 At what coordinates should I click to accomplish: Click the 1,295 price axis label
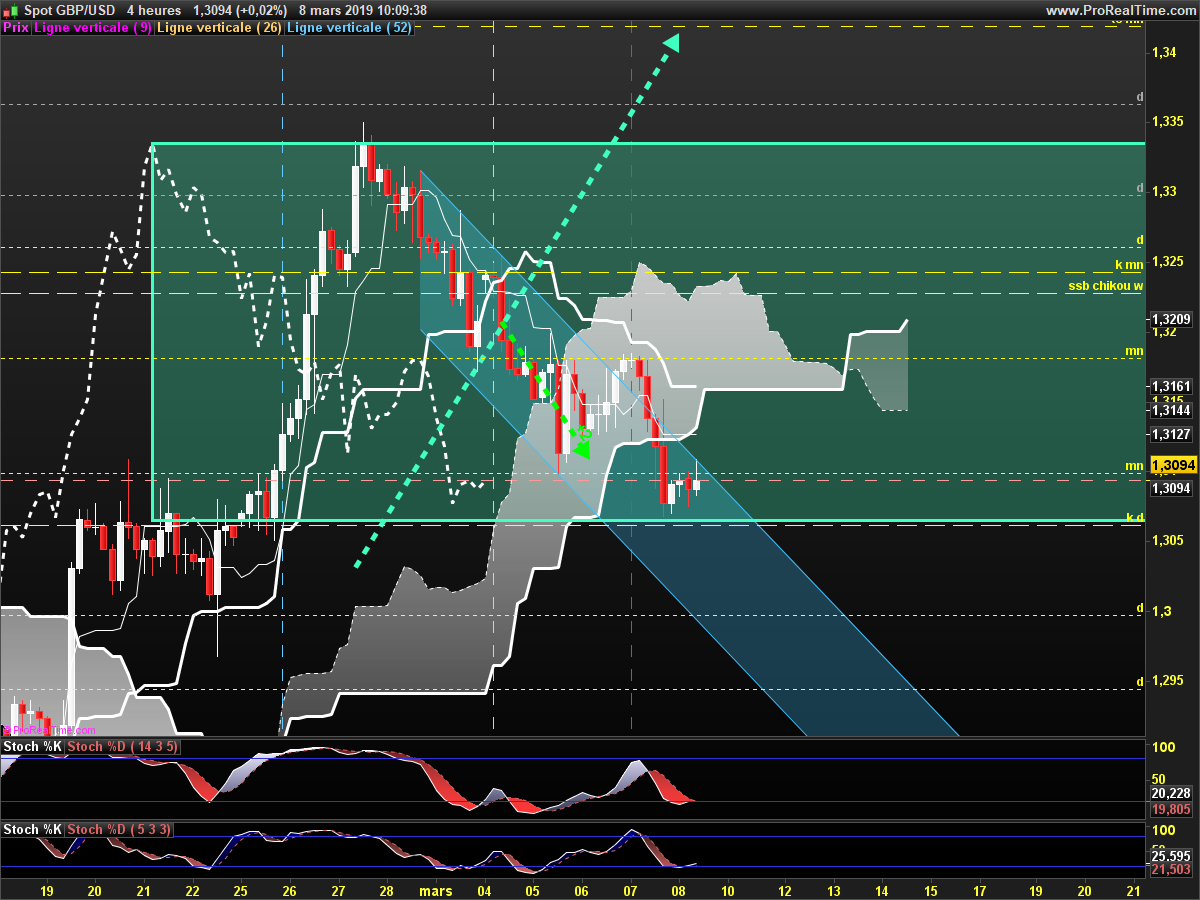coord(1169,681)
